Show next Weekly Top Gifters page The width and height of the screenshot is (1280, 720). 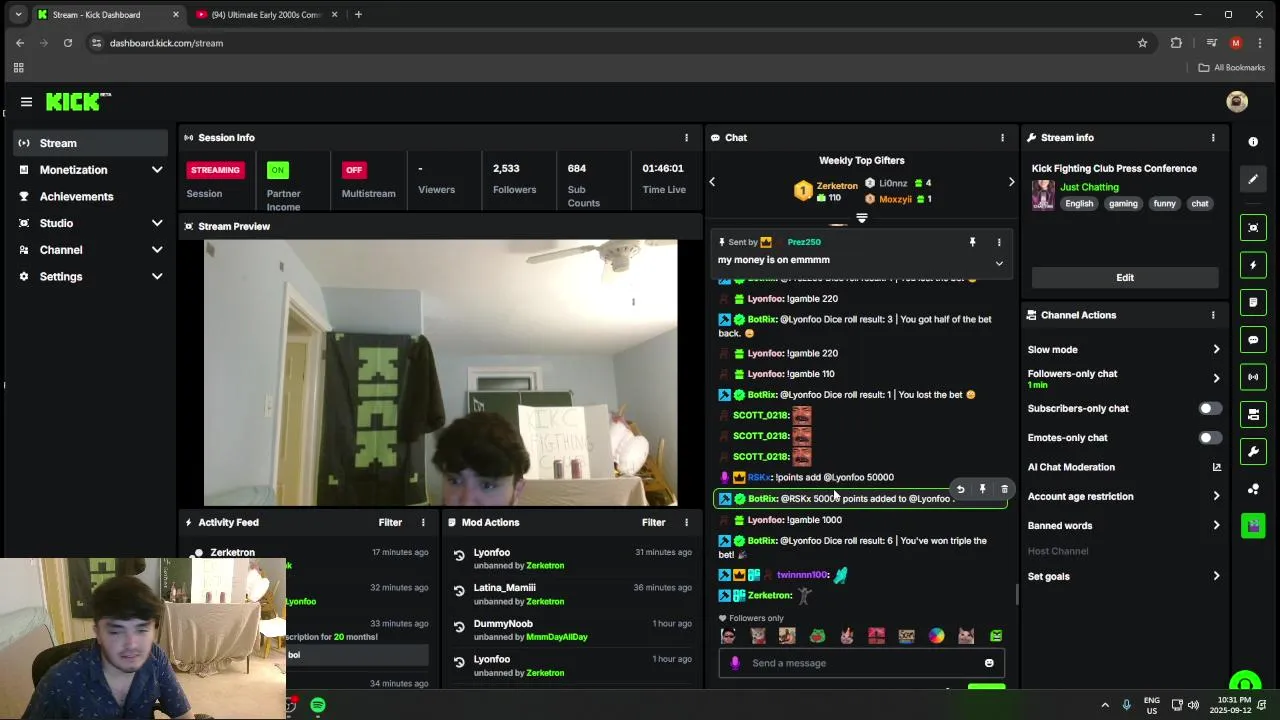click(x=1011, y=182)
